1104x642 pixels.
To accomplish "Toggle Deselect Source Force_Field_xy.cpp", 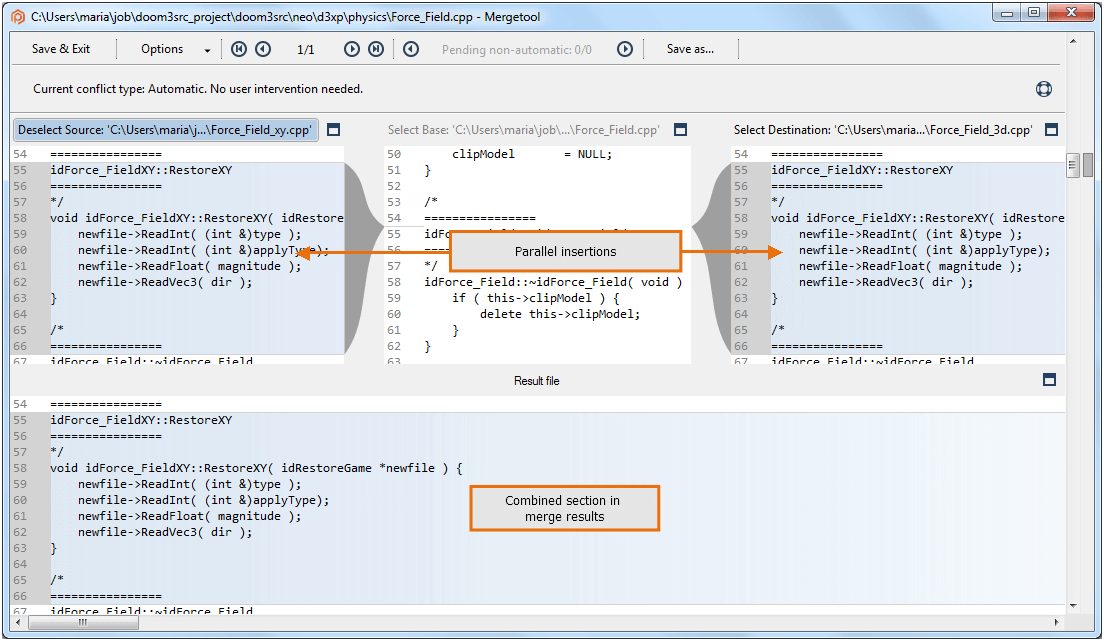I will 165,130.
